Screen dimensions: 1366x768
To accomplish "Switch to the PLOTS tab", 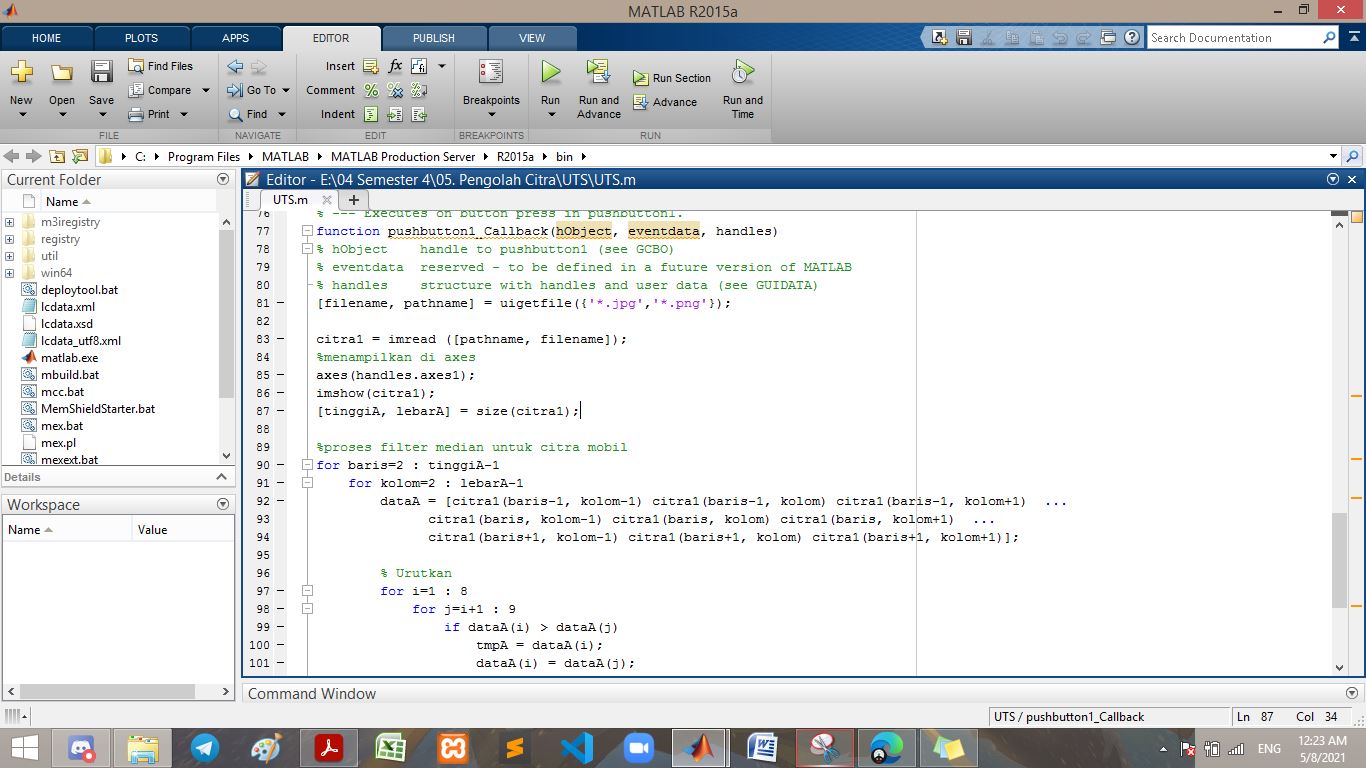I will point(141,38).
